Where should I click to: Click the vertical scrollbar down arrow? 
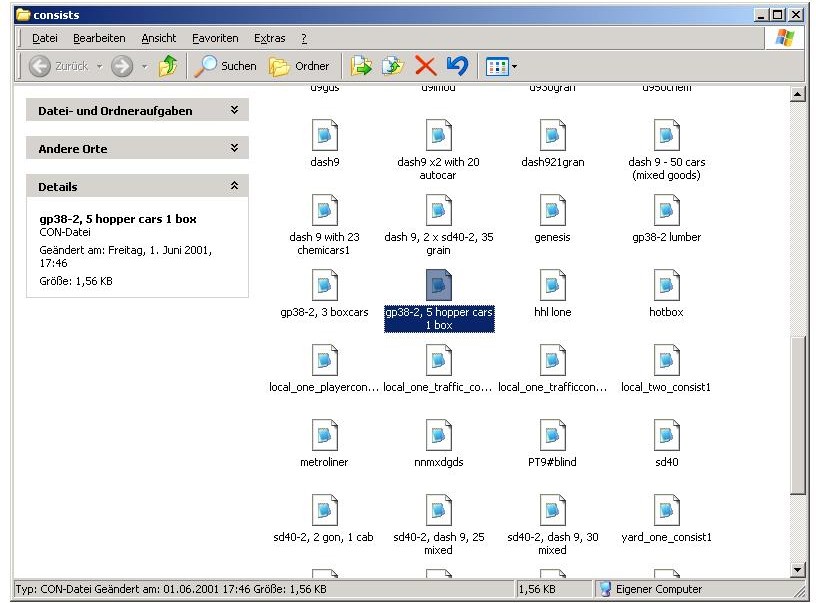coord(797,570)
